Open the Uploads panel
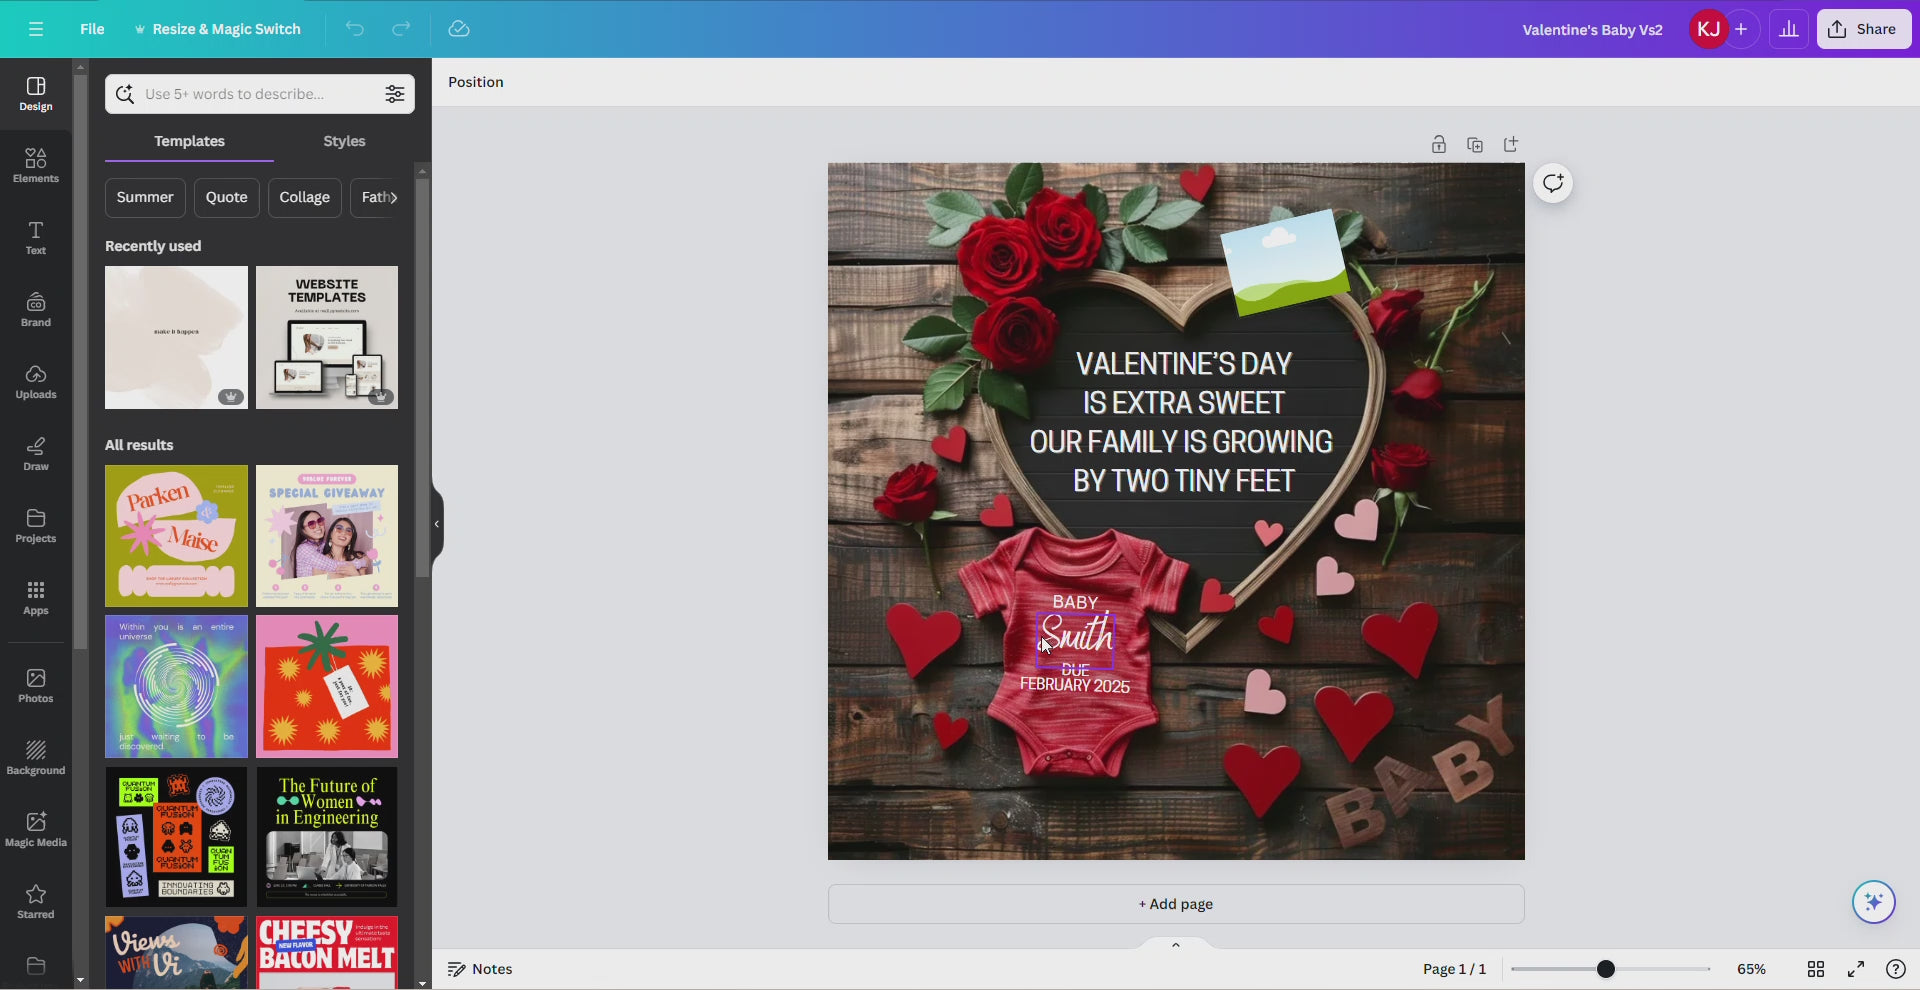The width and height of the screenshot is (1920, 990). click(x=35, y=380)
